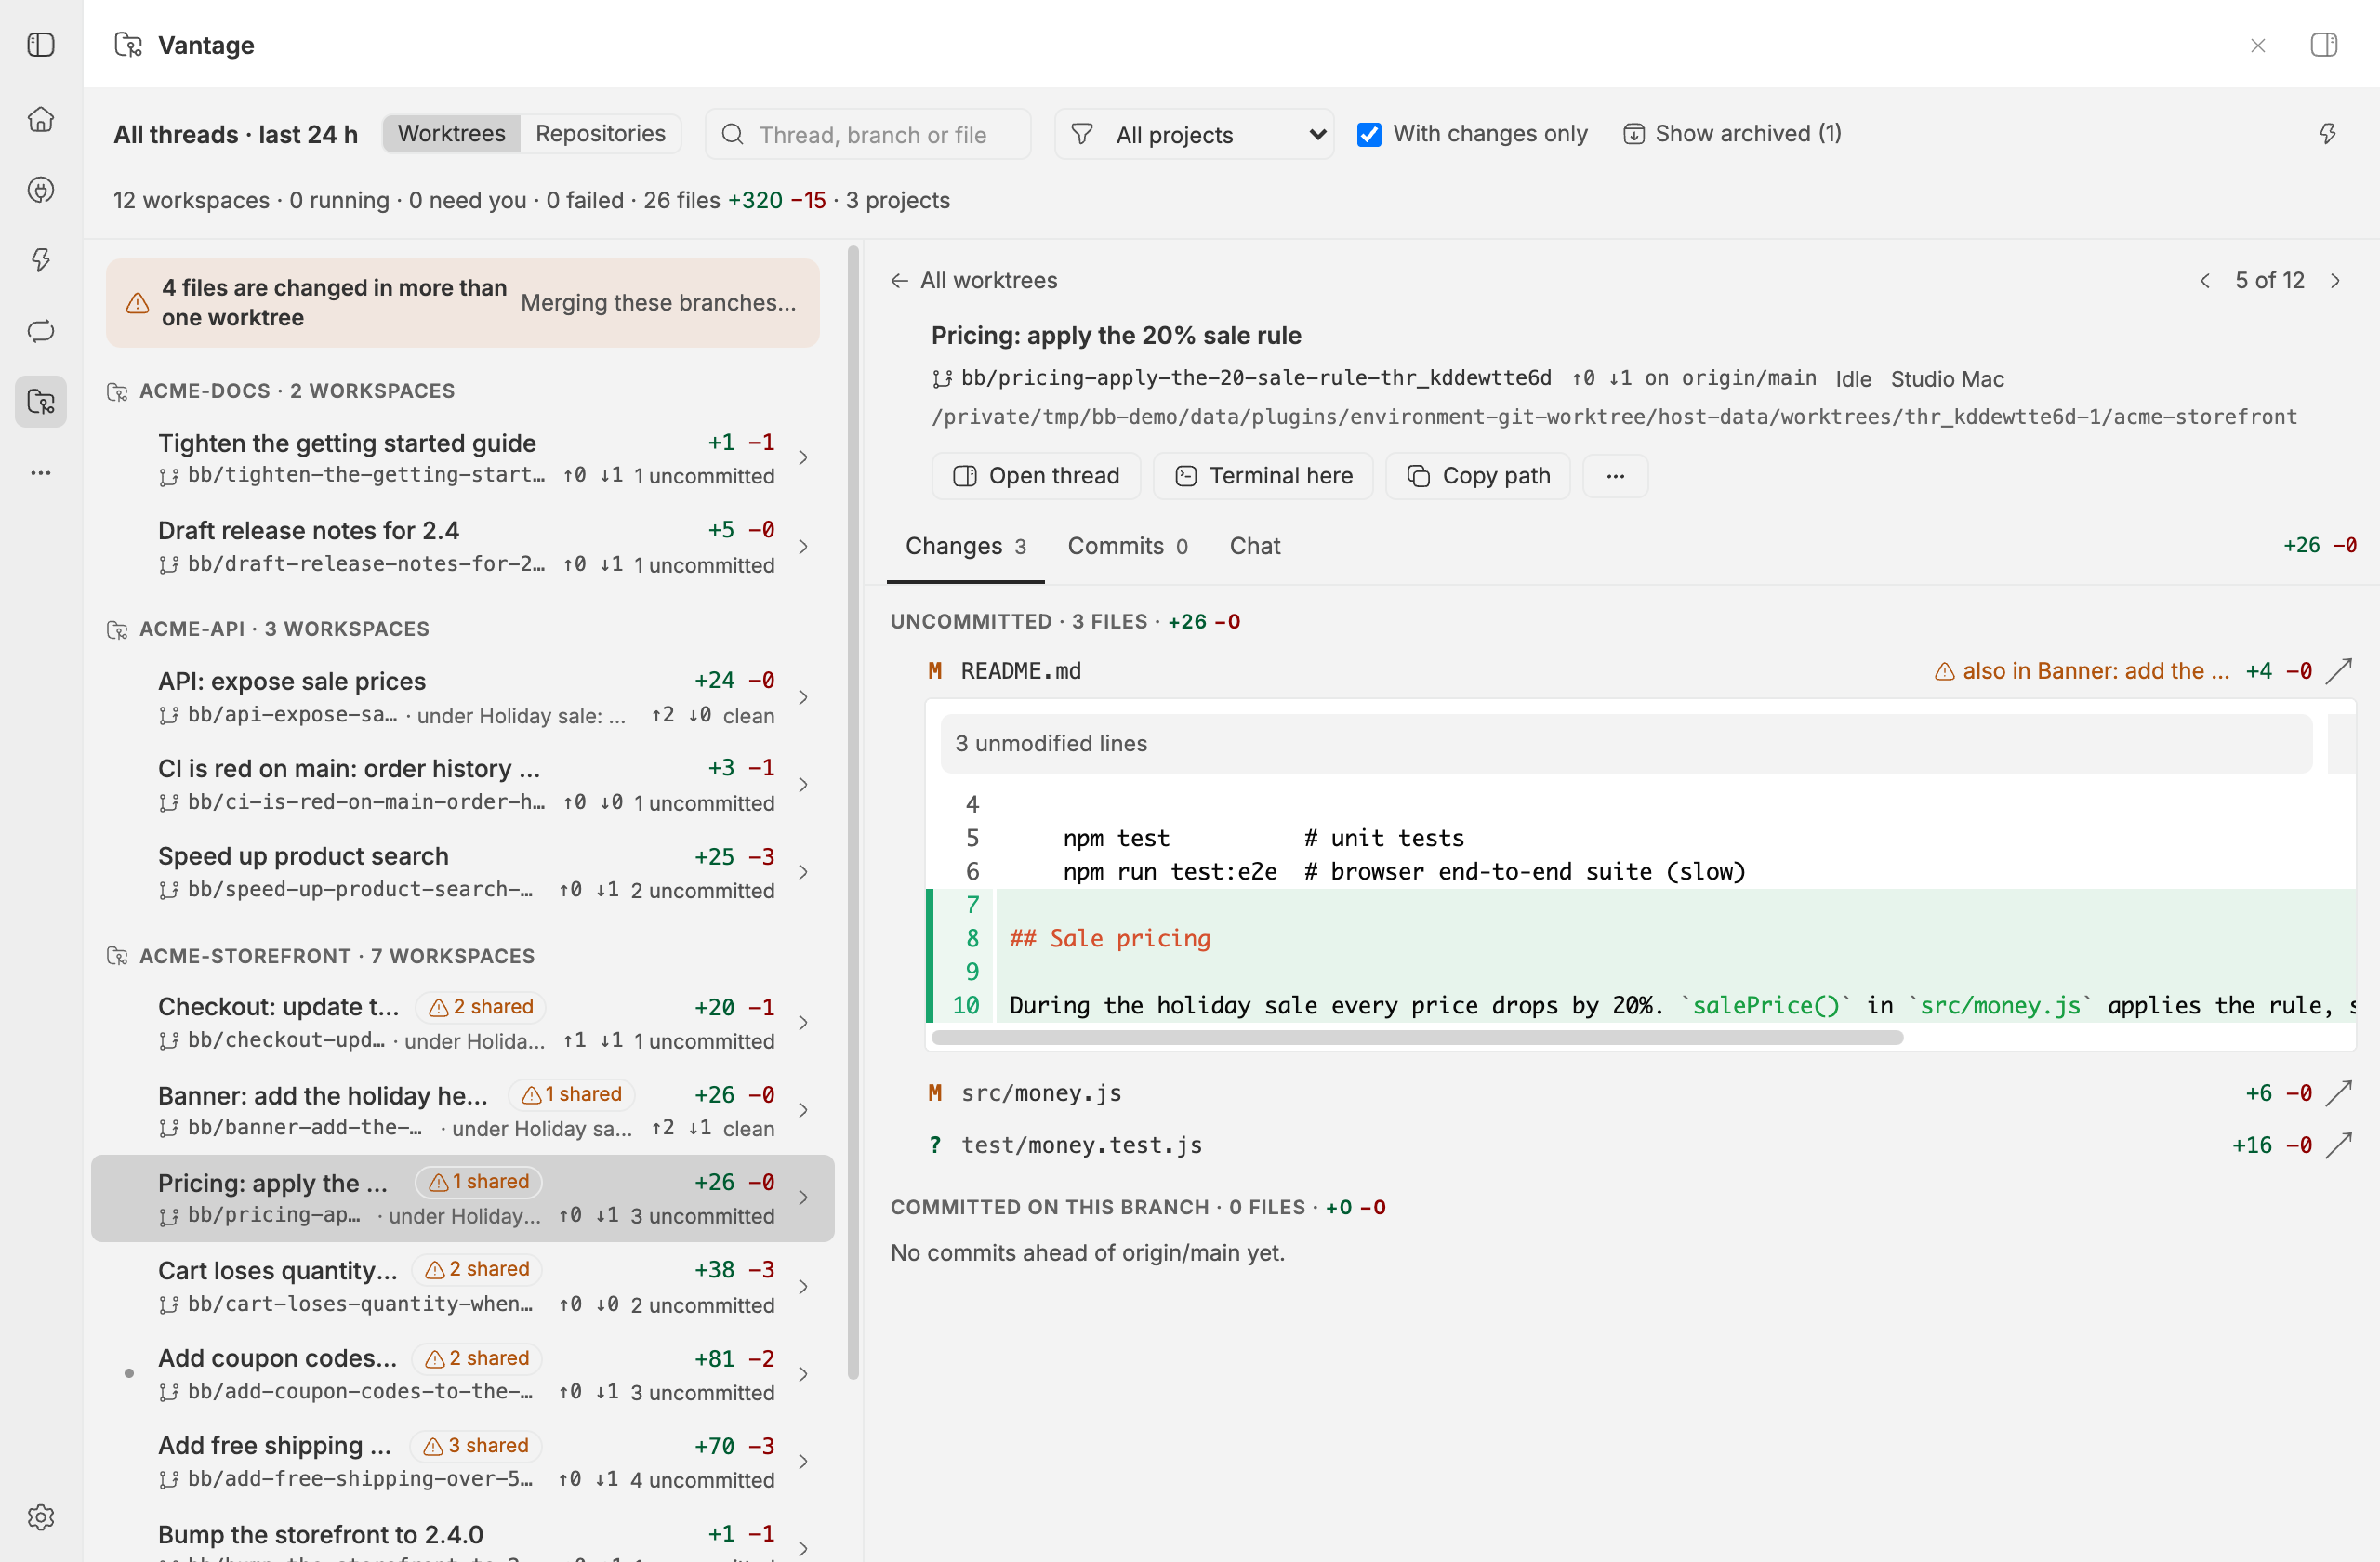The height and width of the screenshot is (1562, 2380).
Task: Go to next worktree arrow
Action: coord(2335,281)
